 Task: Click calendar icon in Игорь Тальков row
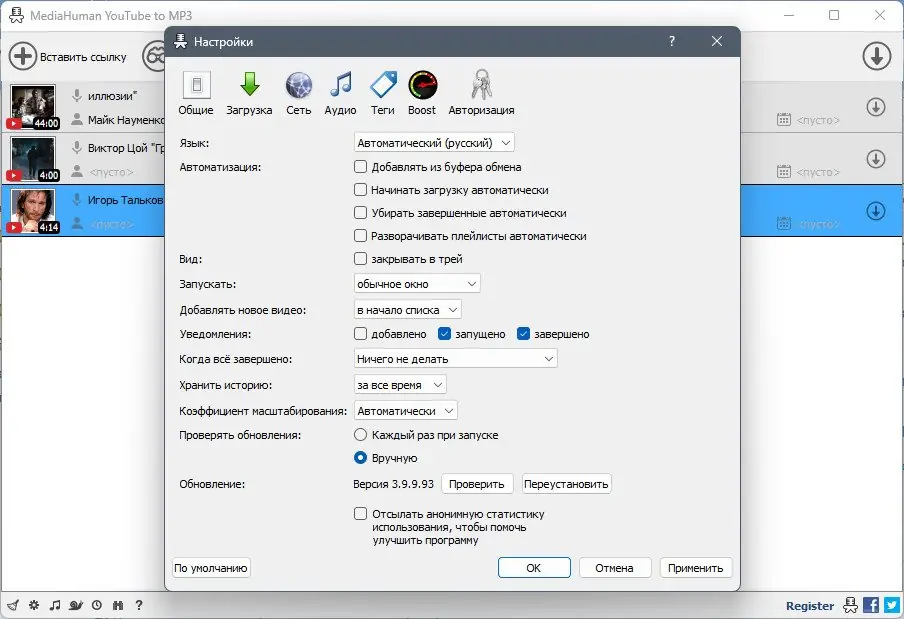click(784, 224)
